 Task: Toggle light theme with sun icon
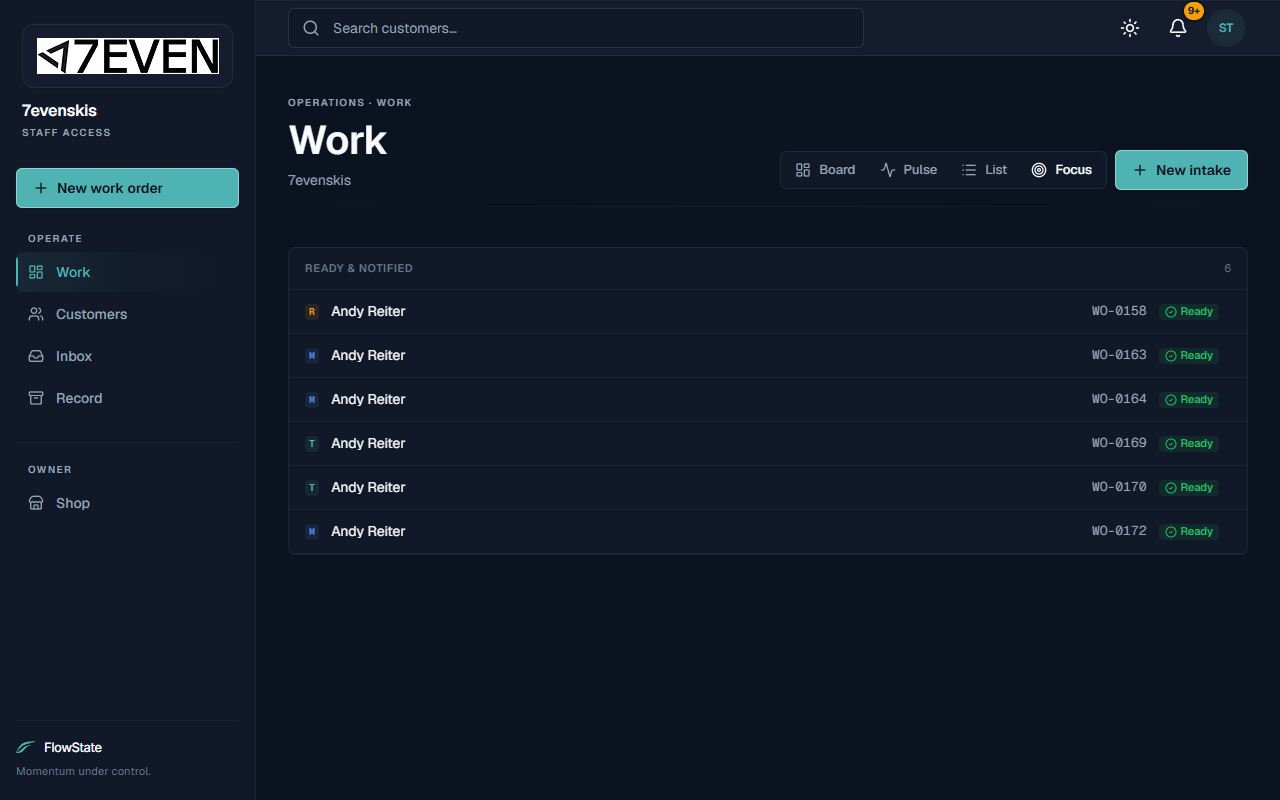(x=1130, y=28)
